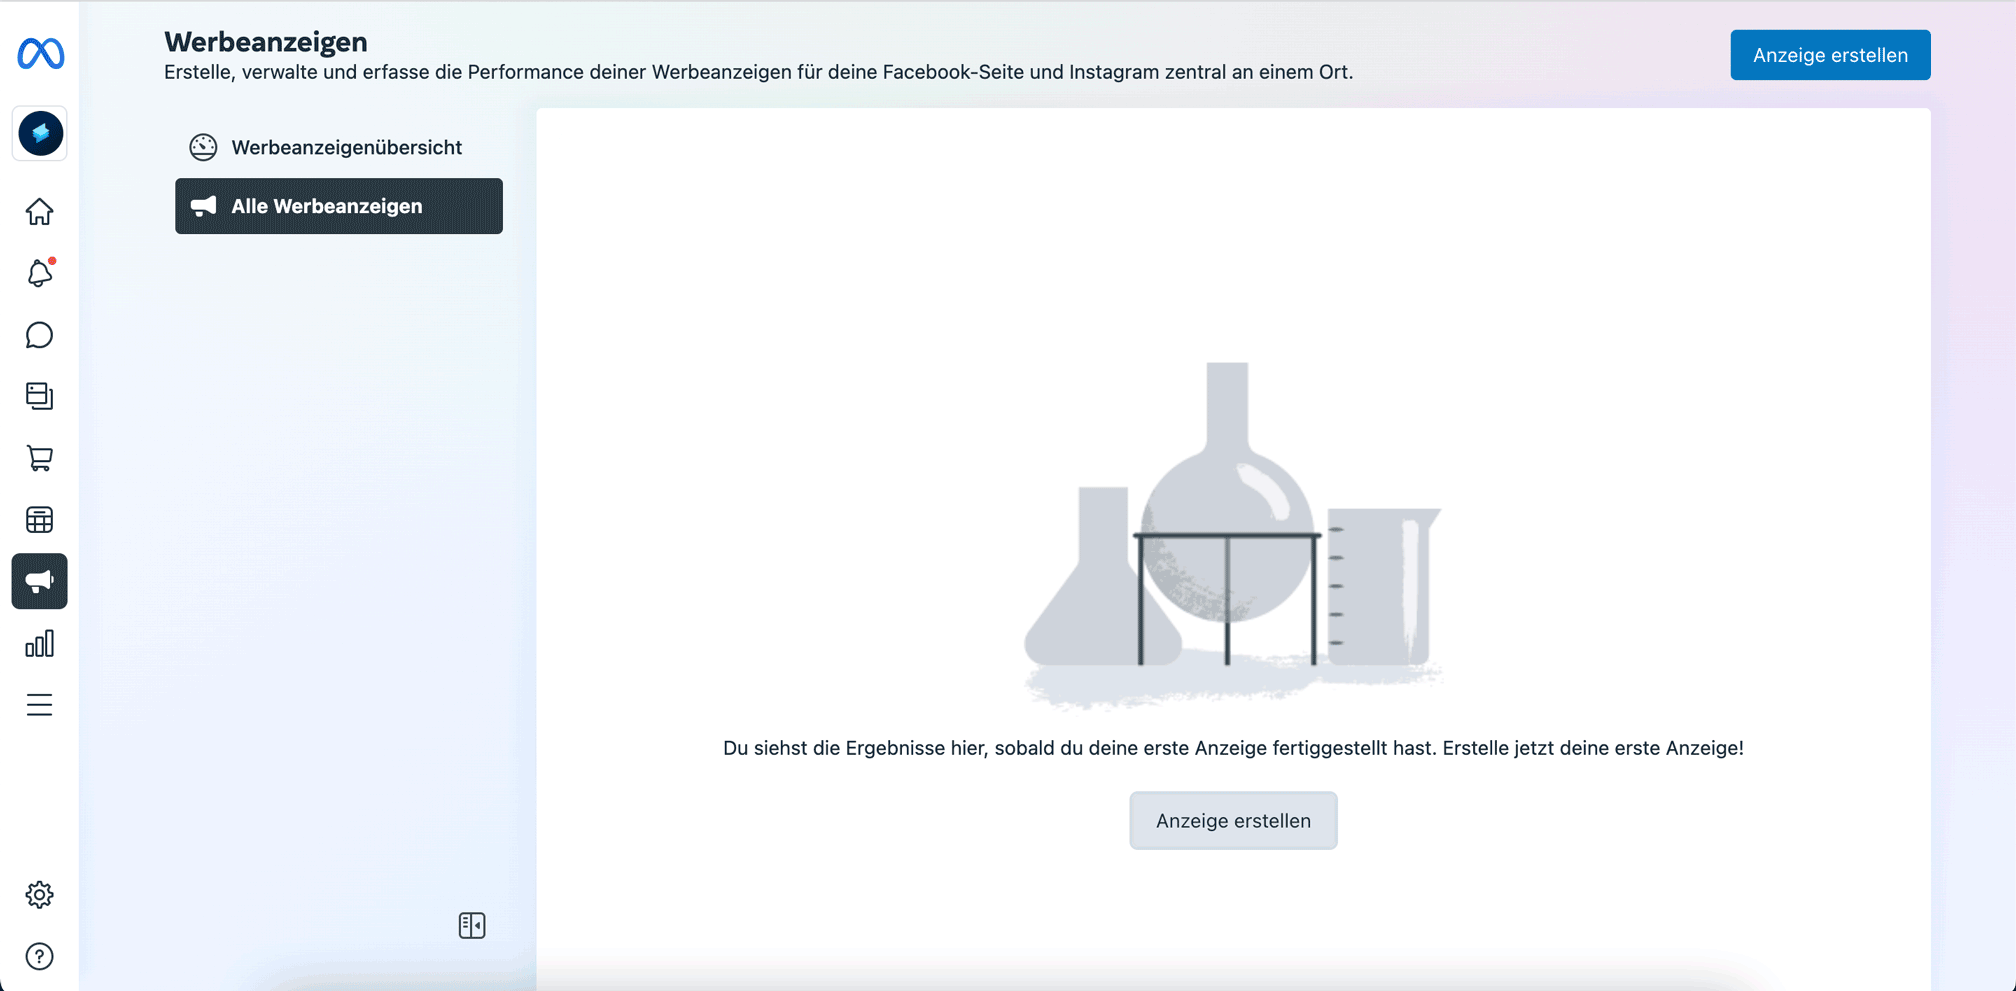Open insights bar chart icon

(40, 644)
